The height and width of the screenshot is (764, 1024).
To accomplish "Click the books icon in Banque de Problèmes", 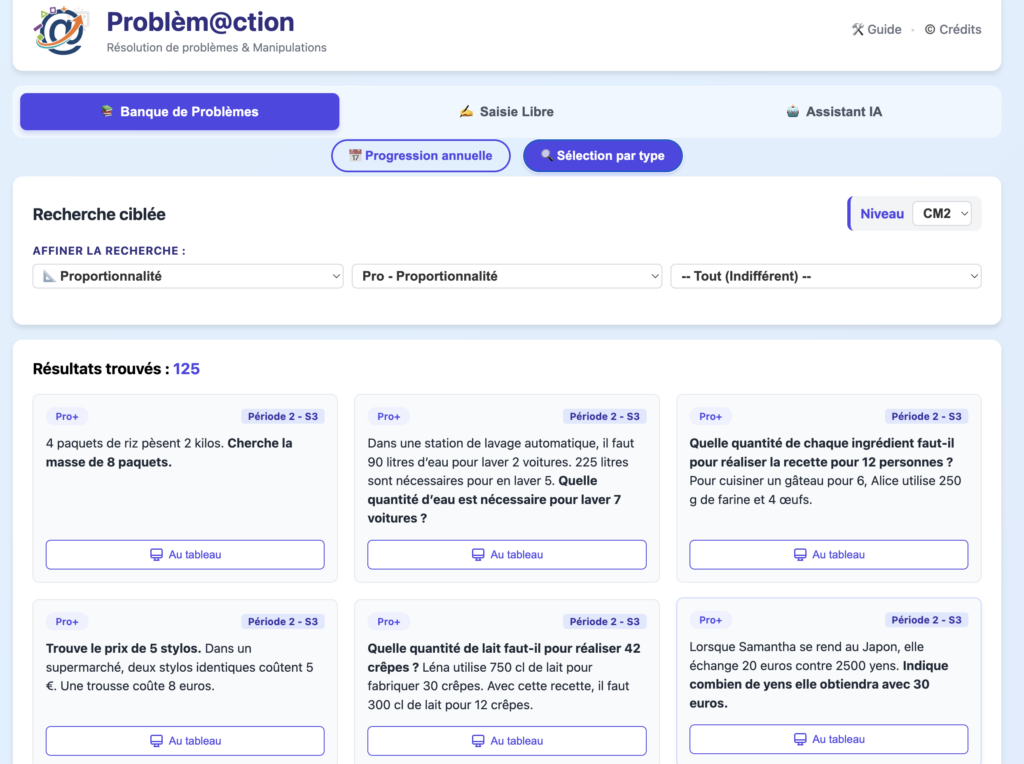I will 108,112.
